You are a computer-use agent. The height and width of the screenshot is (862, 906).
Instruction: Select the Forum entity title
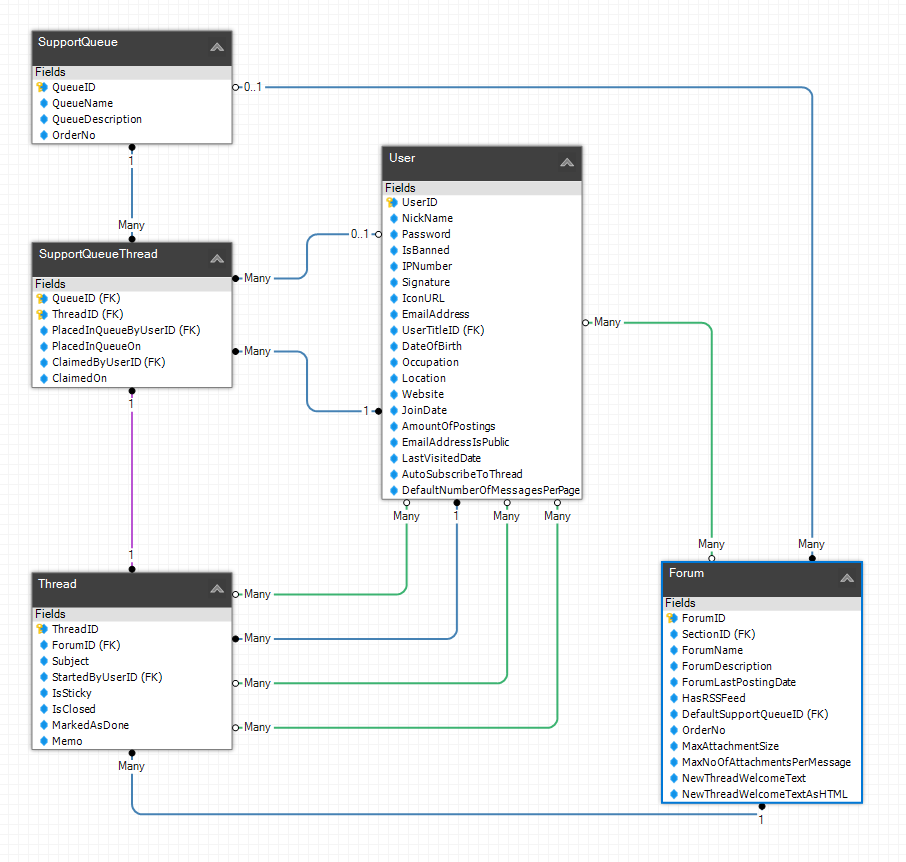pyautogui.click(x=686, y=573)
